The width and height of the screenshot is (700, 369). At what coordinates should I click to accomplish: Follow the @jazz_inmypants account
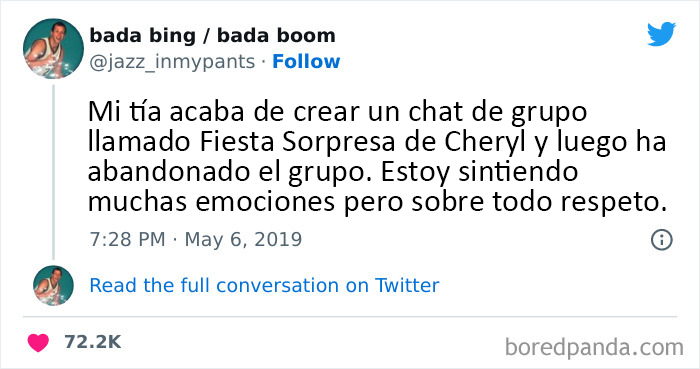(306, 62)
